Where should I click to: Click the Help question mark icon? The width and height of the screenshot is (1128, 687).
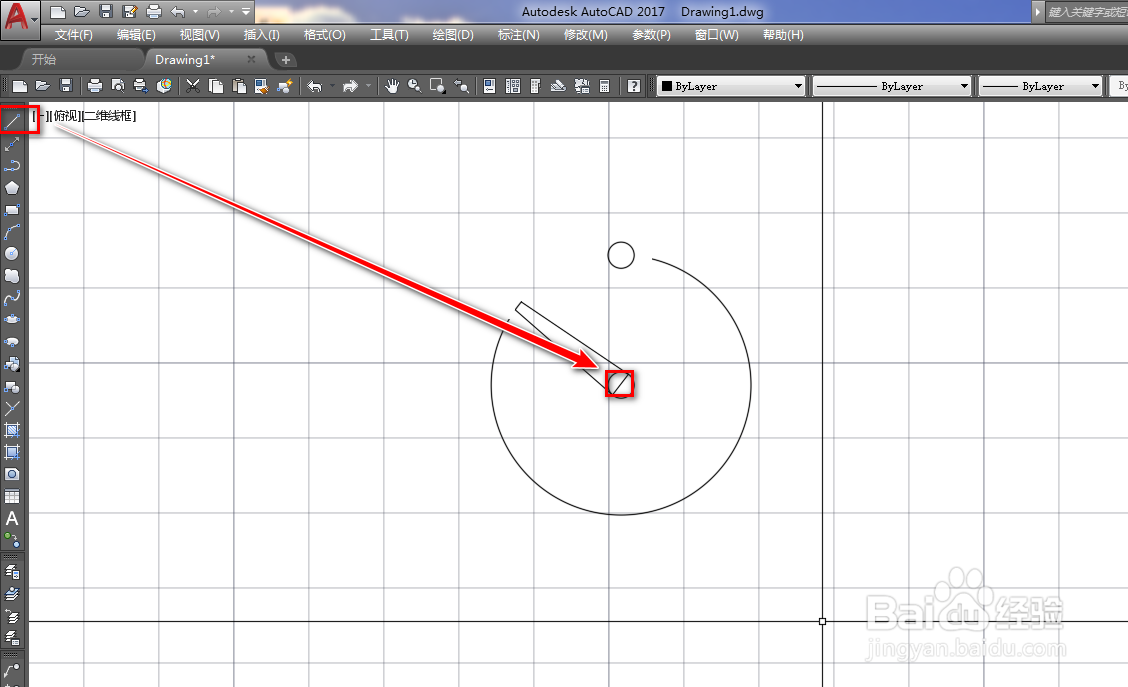(x=633, y=86)
